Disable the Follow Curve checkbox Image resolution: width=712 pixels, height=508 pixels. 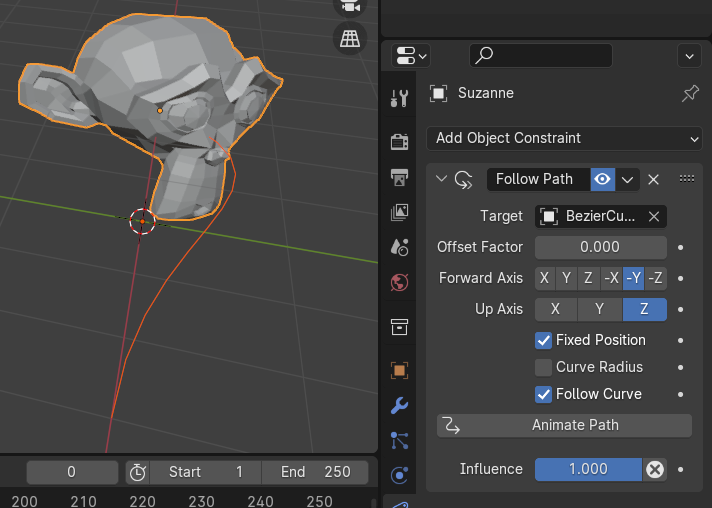coord(544,394)
